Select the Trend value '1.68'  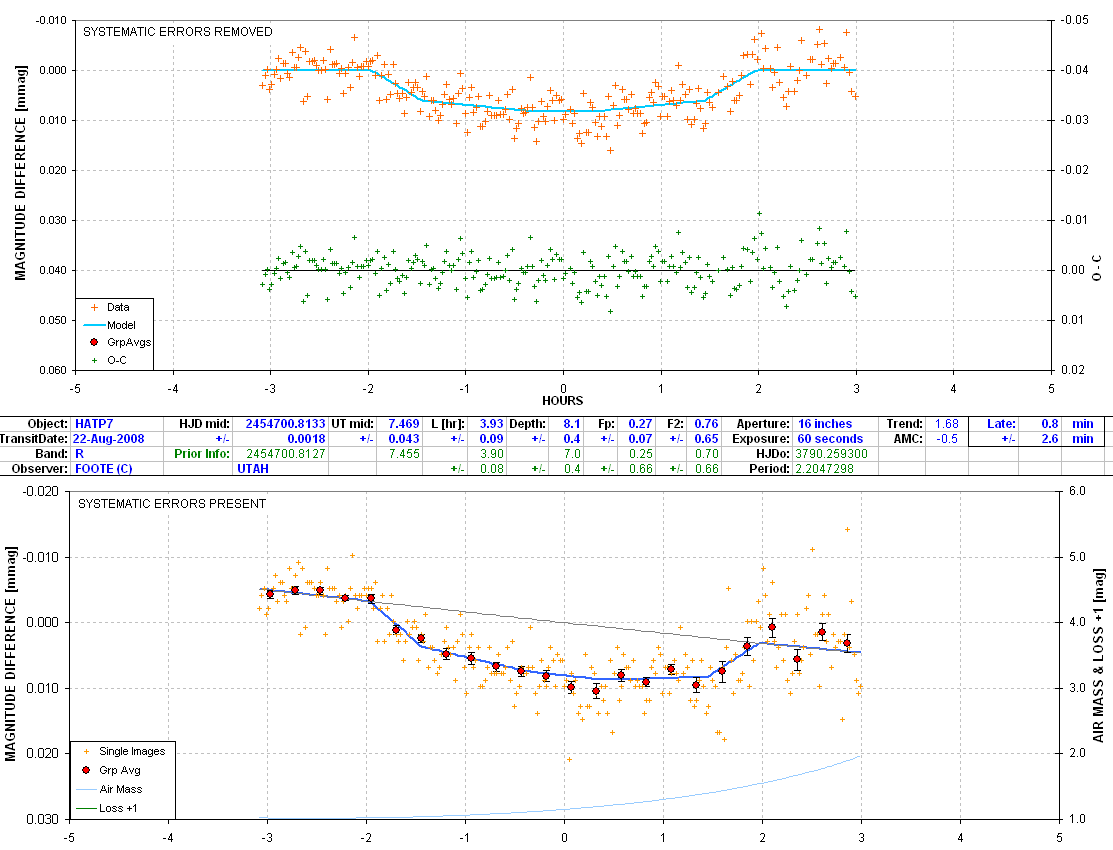pyautogui.click(x=947, y=424)
